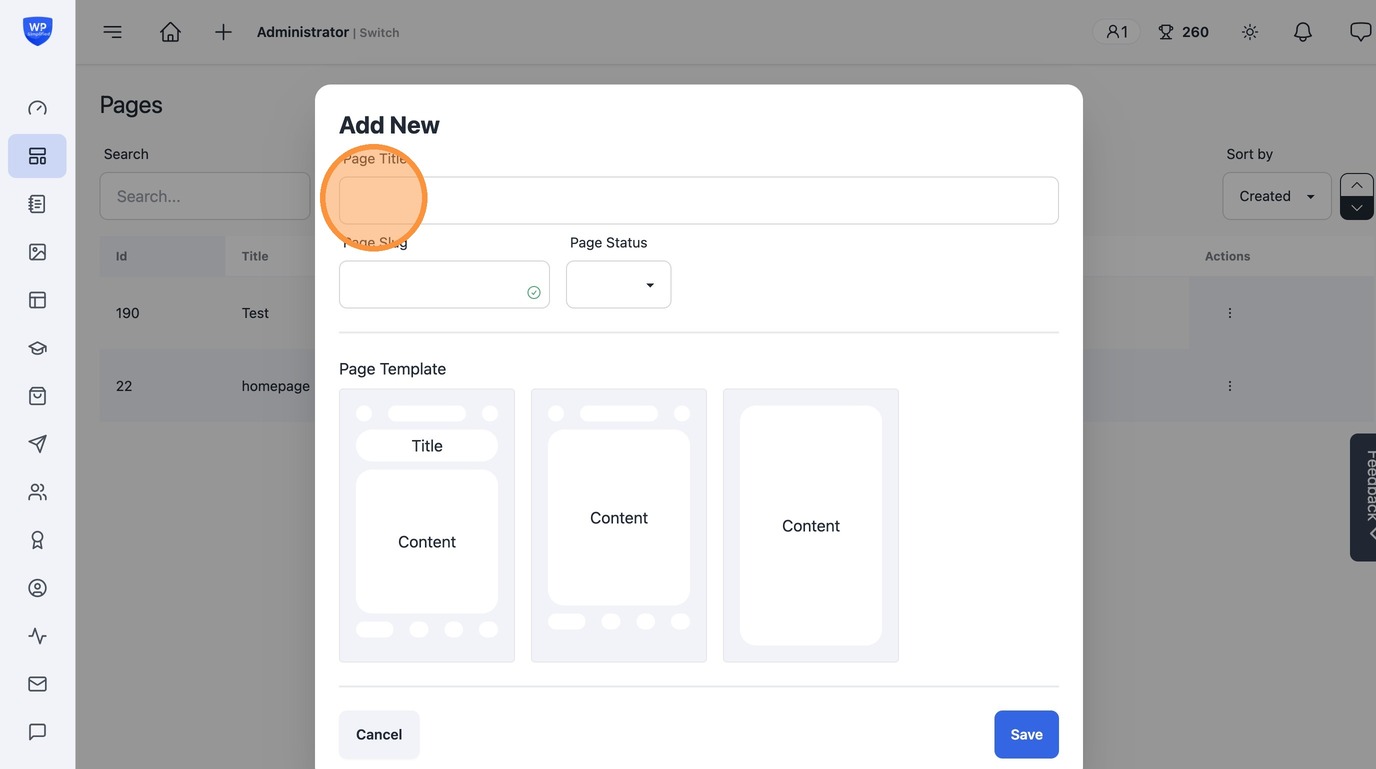Viewport: 1376px width, 769px height.
Task: Click sort ascending up chevron
Action: [1357, 185]
